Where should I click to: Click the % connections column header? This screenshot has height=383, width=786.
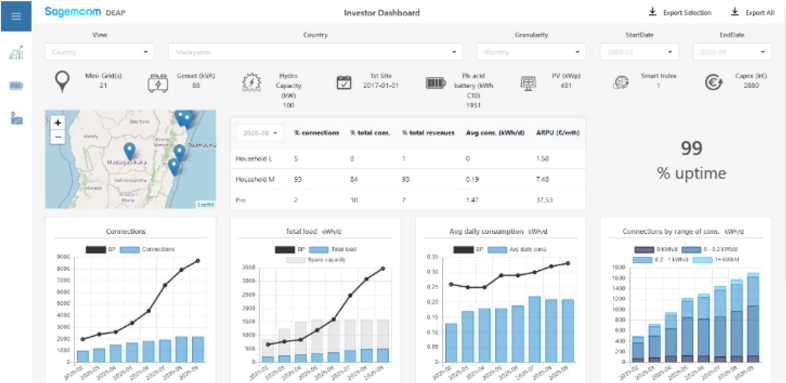[316, 133]
